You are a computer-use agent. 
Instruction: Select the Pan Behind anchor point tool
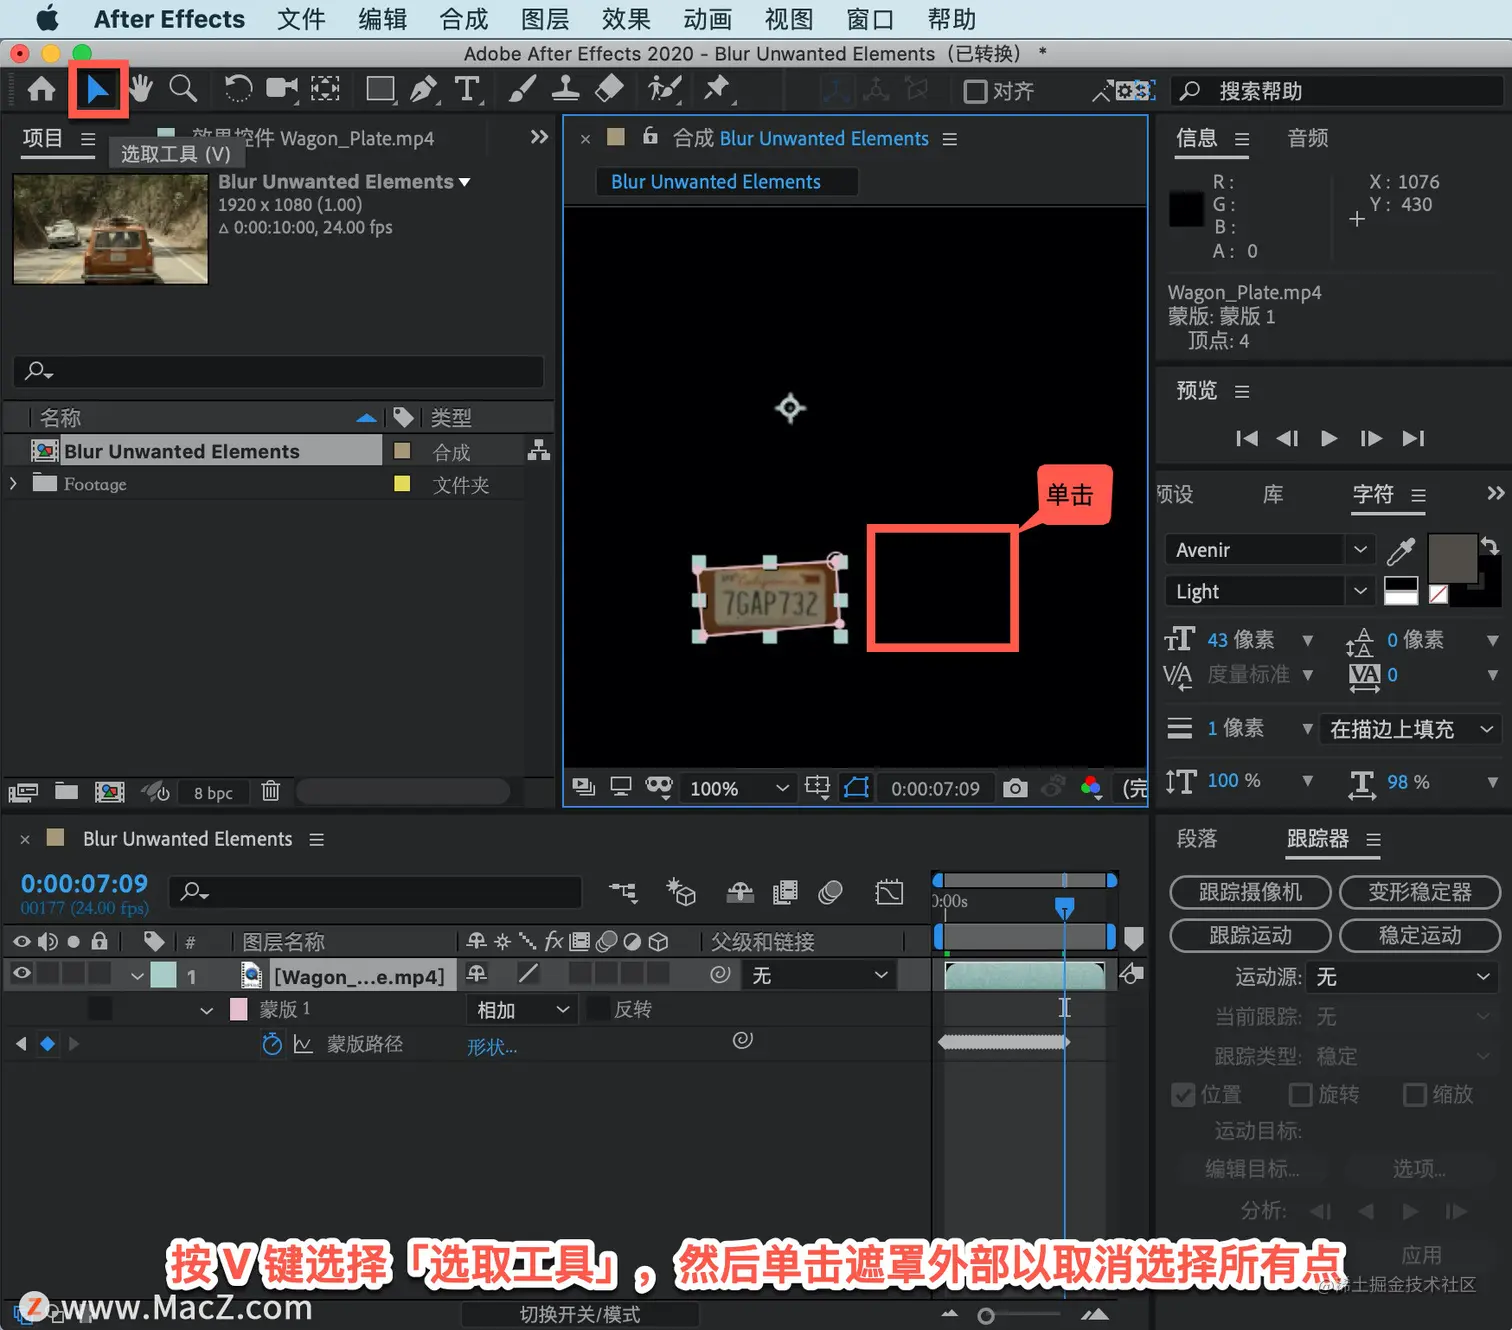coord(325,89)
